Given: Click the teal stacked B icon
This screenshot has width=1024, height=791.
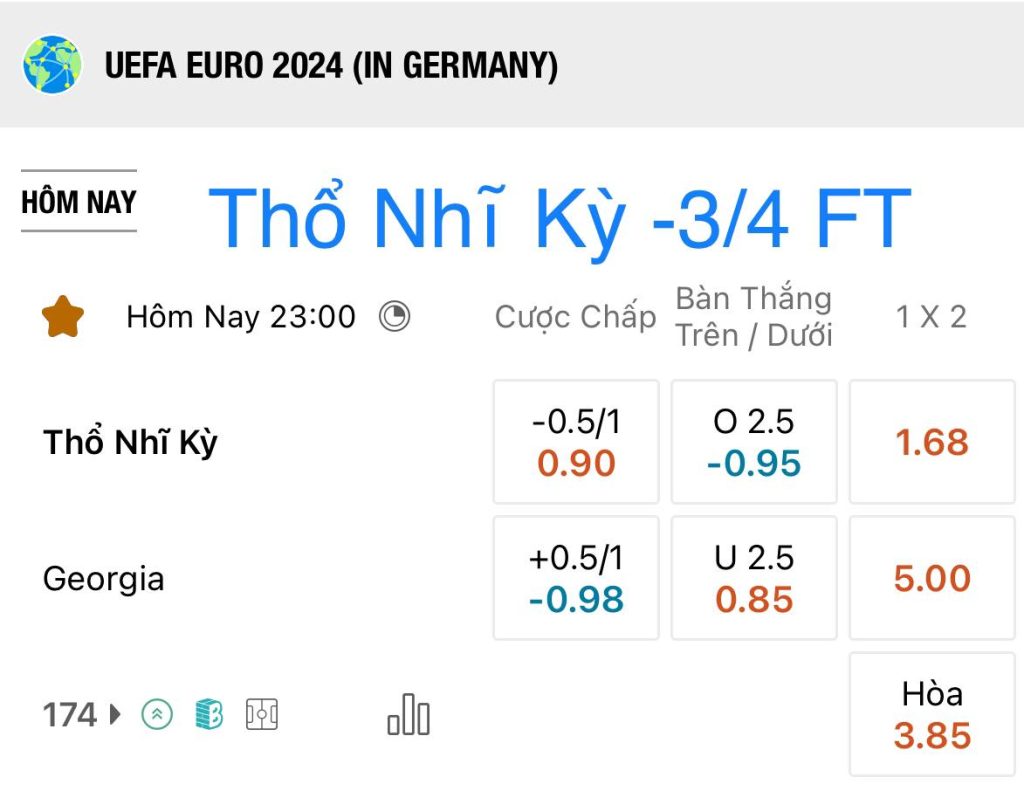Looking at the screenshot, I should [x=209, y=714].
